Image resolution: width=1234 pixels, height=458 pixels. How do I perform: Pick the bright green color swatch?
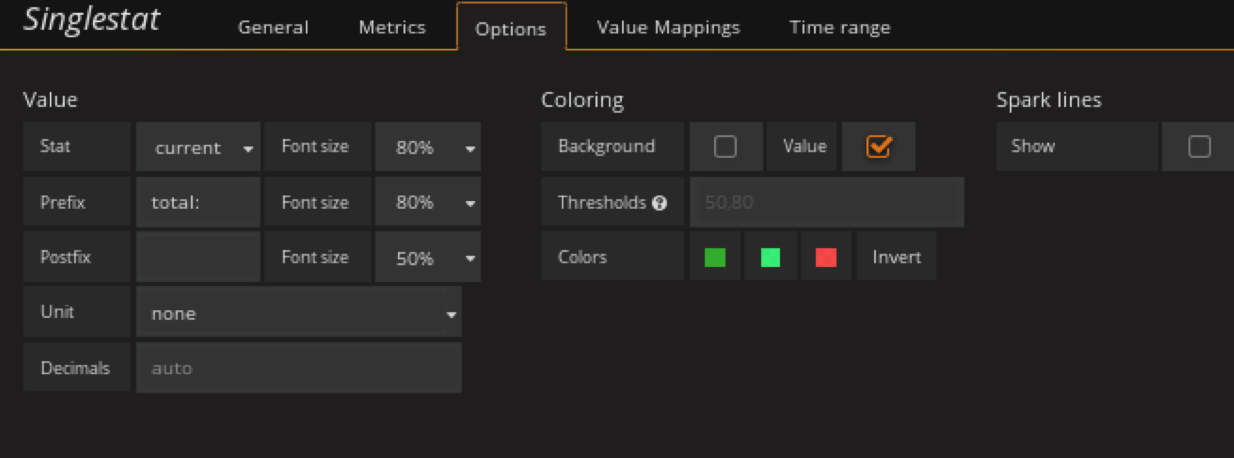click(x=770, y=257)
